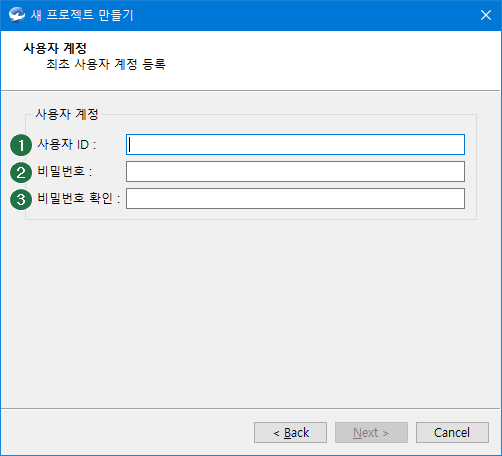
Task: Click into the 비밀번호 input box
Action: tap(295, 172)
